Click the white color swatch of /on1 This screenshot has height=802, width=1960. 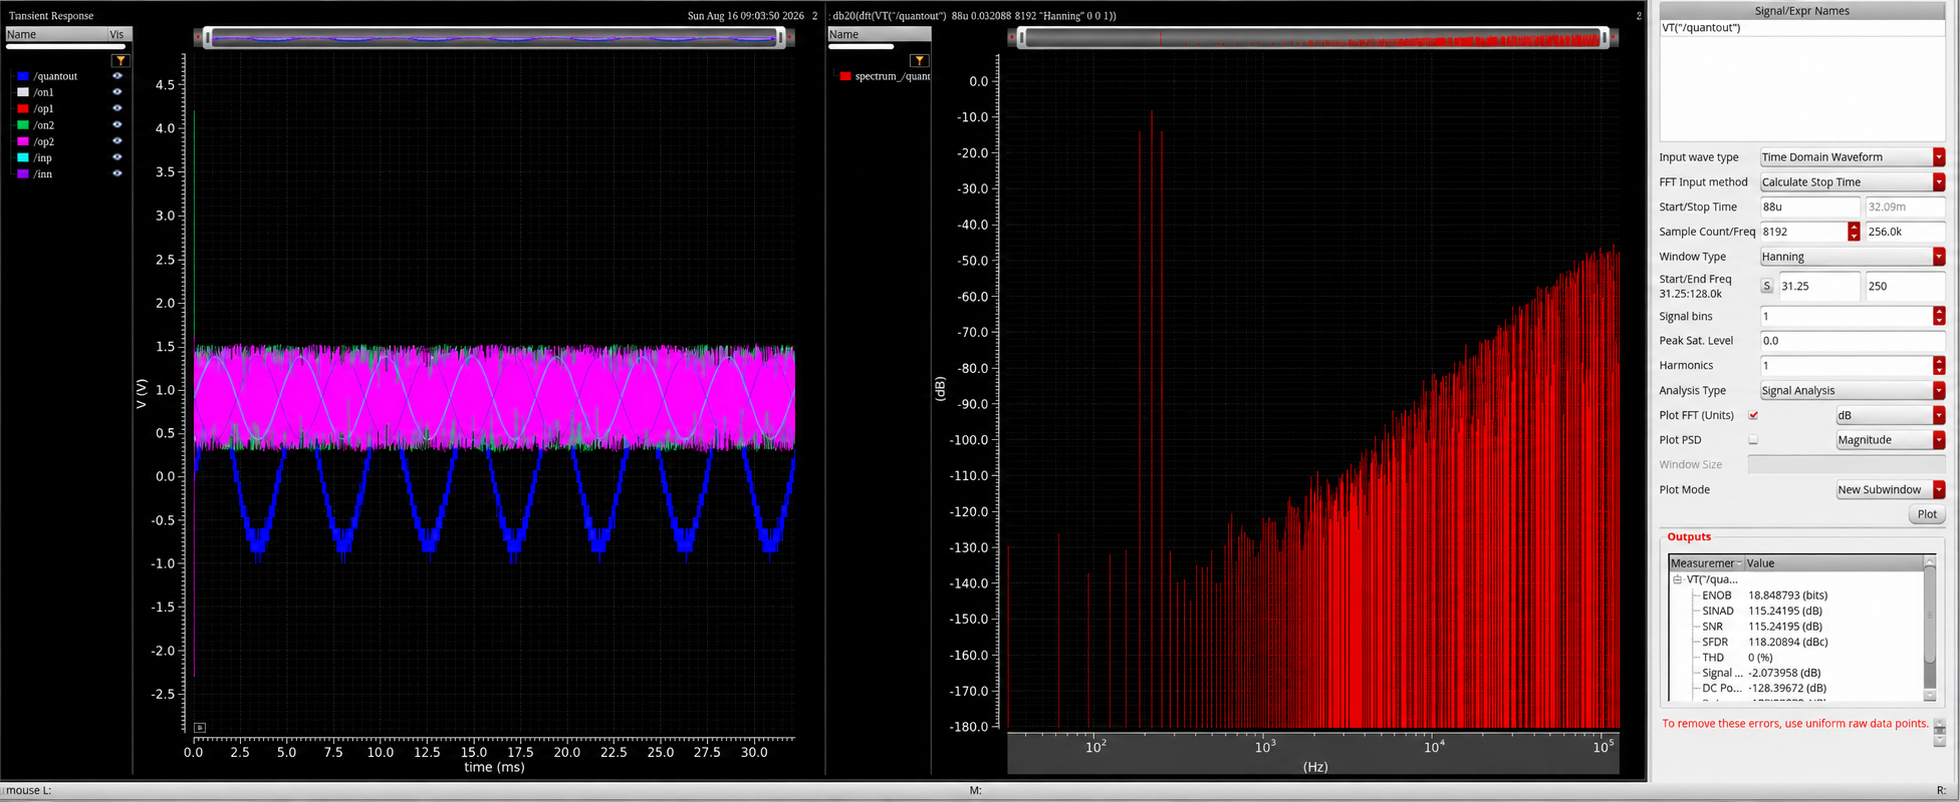23,92
